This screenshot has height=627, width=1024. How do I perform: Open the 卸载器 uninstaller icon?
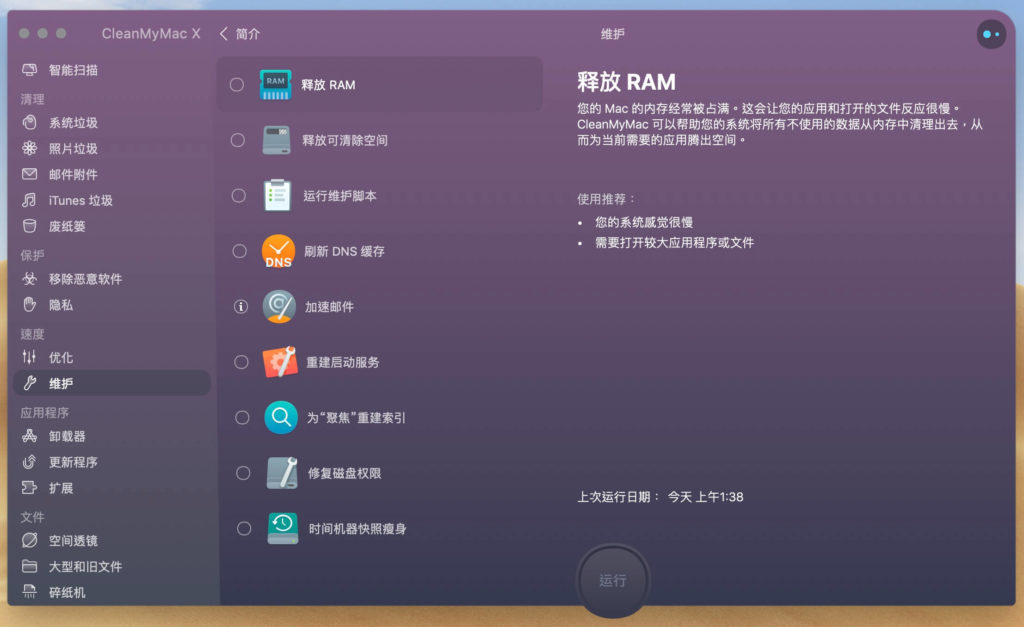pos(29,436)
